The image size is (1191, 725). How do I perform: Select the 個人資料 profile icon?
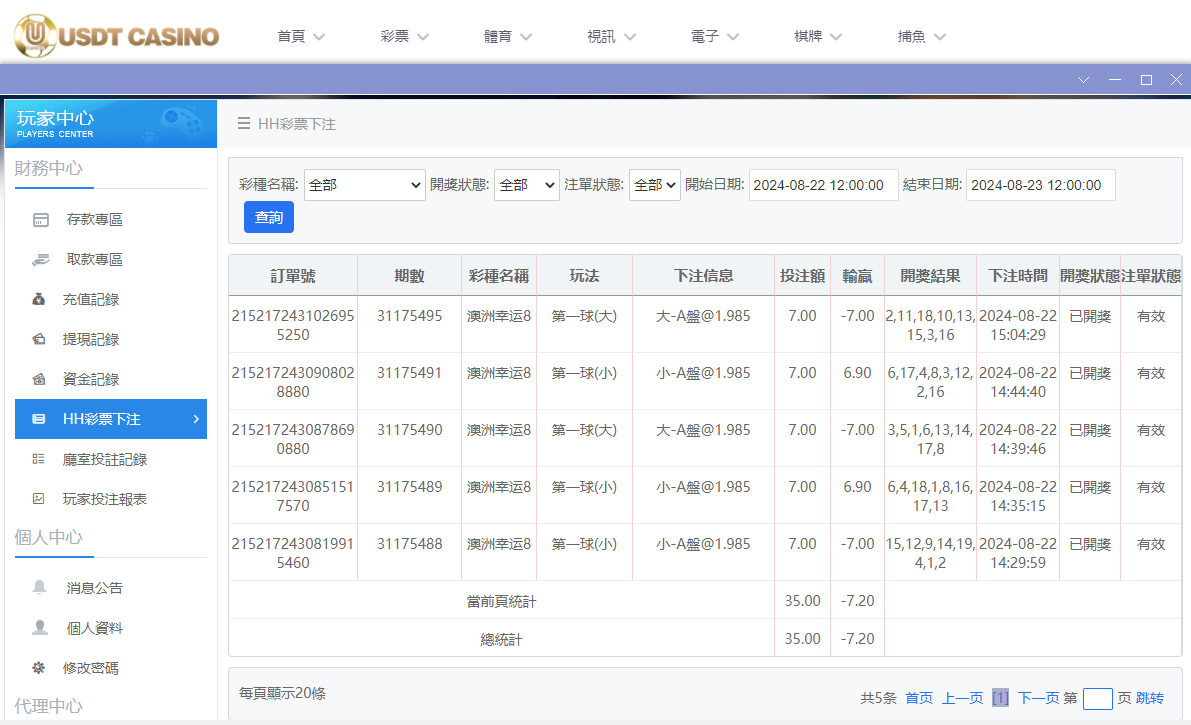(39, 627)
